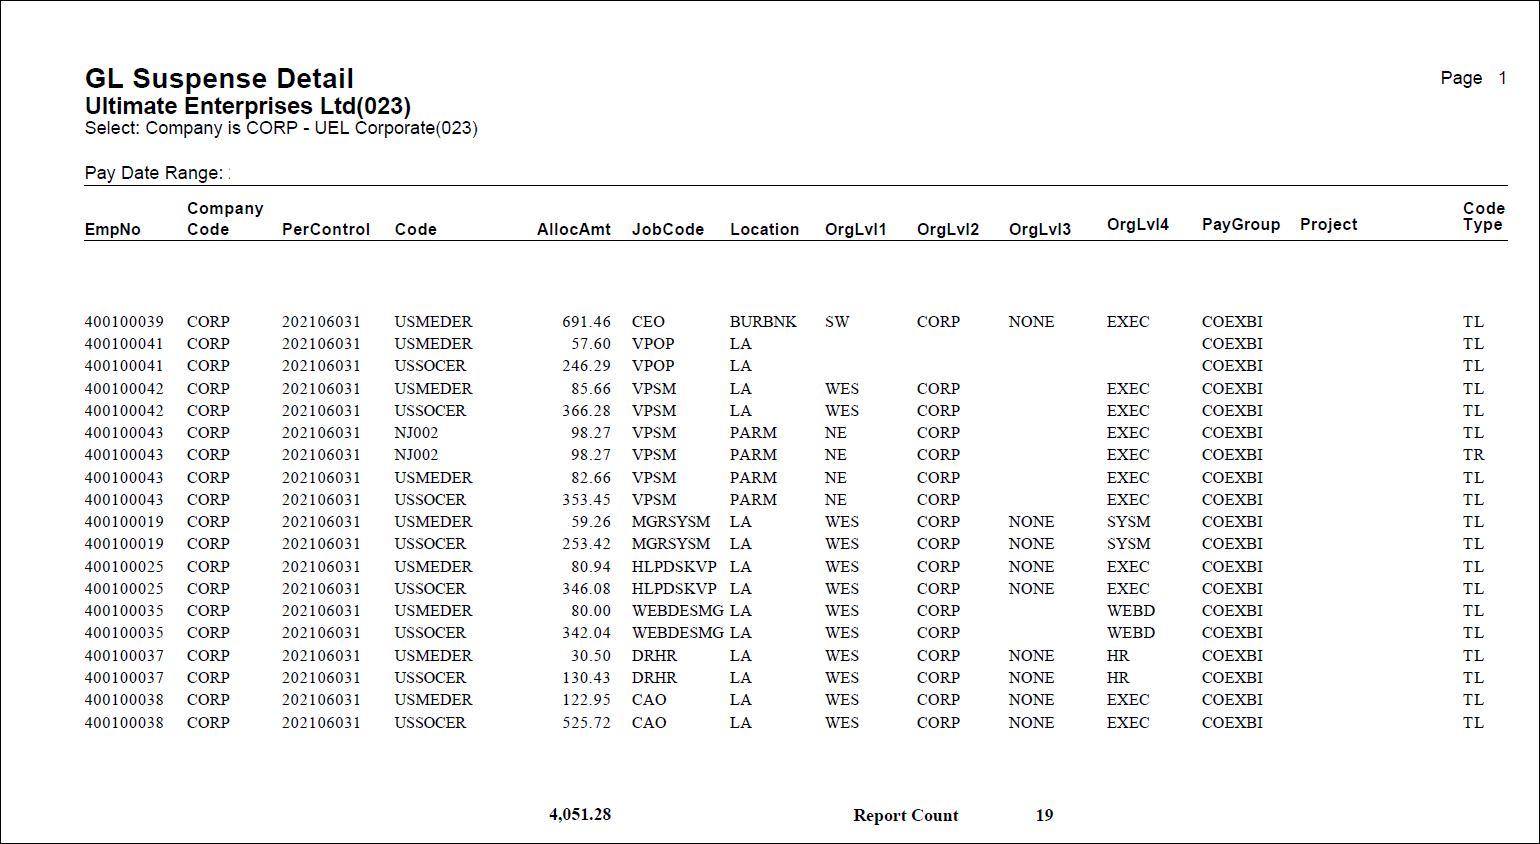
Task: Click the Company Code column header
Action: pyautogui.click(x=225, y=218)
